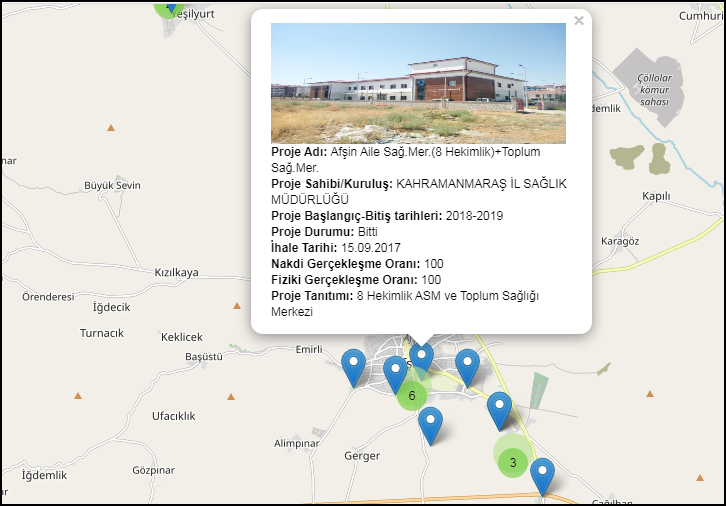Click the Kızılkaya town label
This screenshot has width=726, height=506.
point(176,272)
